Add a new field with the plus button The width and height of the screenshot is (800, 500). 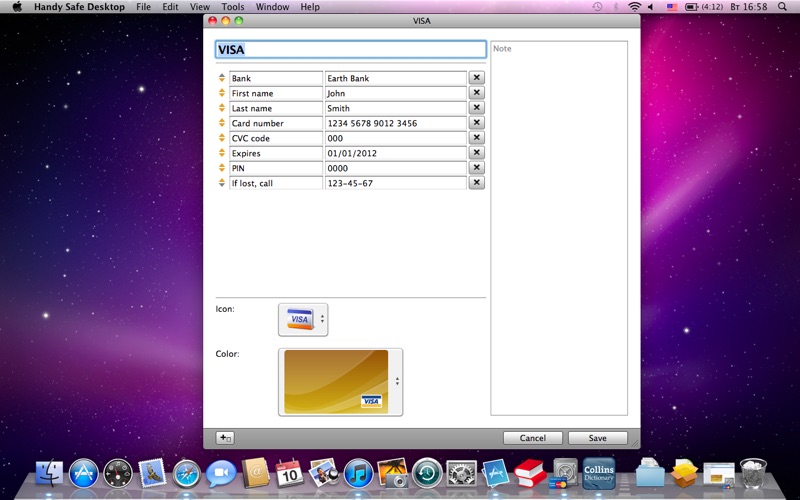point(225,438)
